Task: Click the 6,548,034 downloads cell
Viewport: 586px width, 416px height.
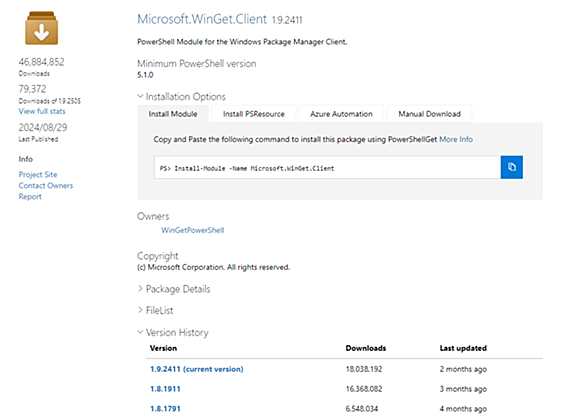Action: click(x=362, y=409)
